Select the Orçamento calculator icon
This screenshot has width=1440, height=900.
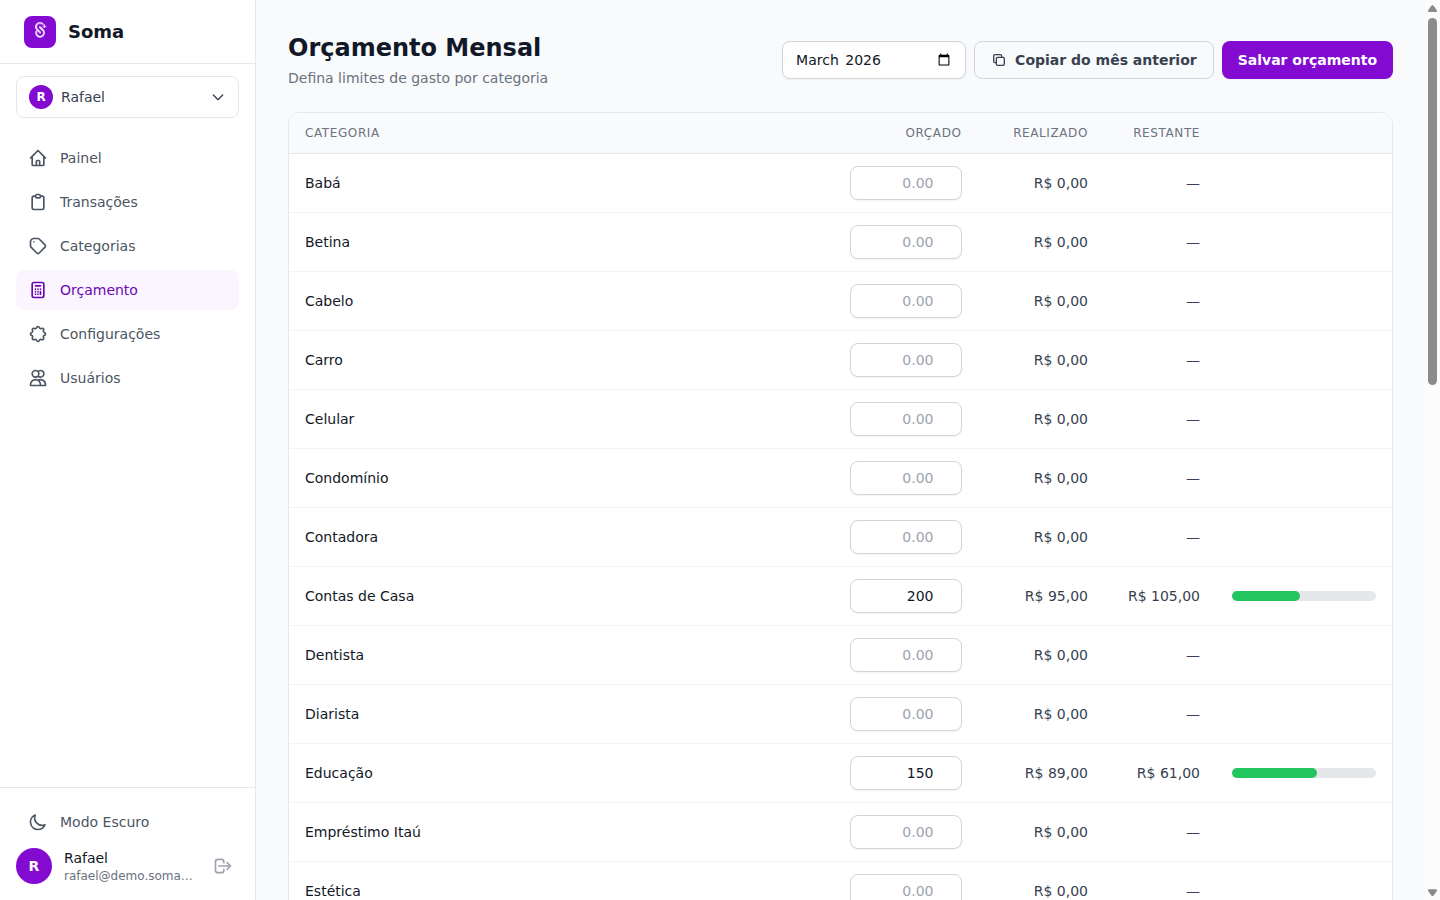click(x=38, y=289)
